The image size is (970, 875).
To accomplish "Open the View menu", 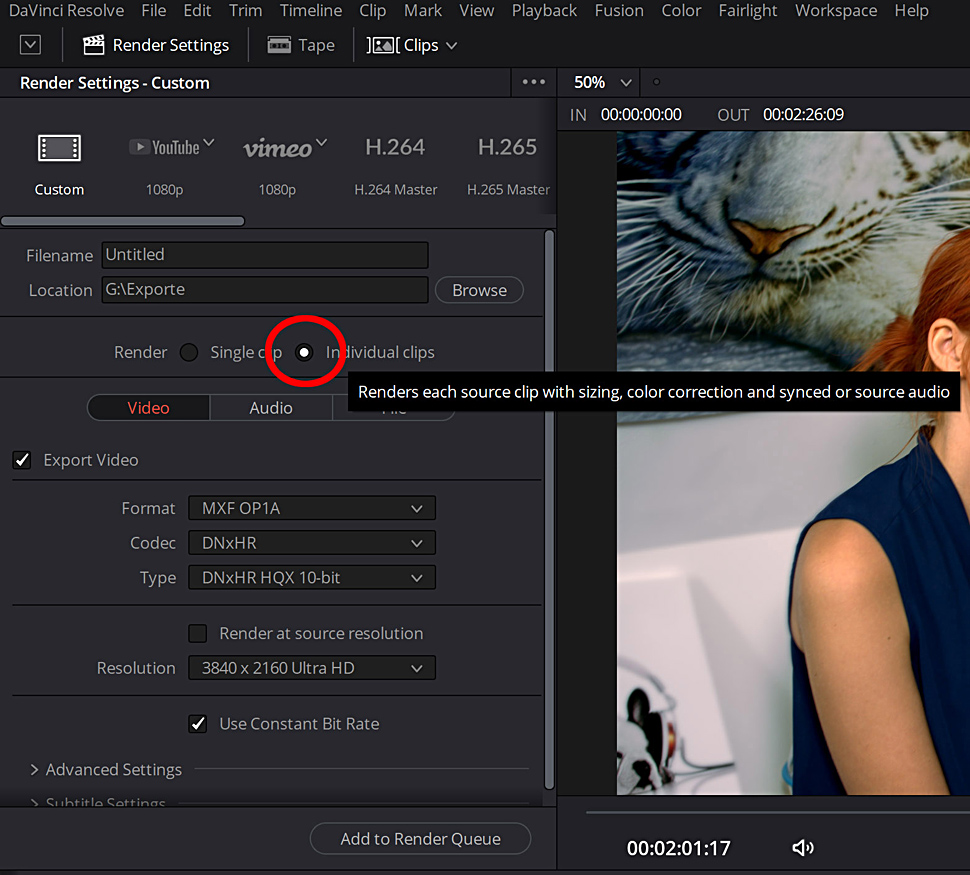I will [476, 11].
